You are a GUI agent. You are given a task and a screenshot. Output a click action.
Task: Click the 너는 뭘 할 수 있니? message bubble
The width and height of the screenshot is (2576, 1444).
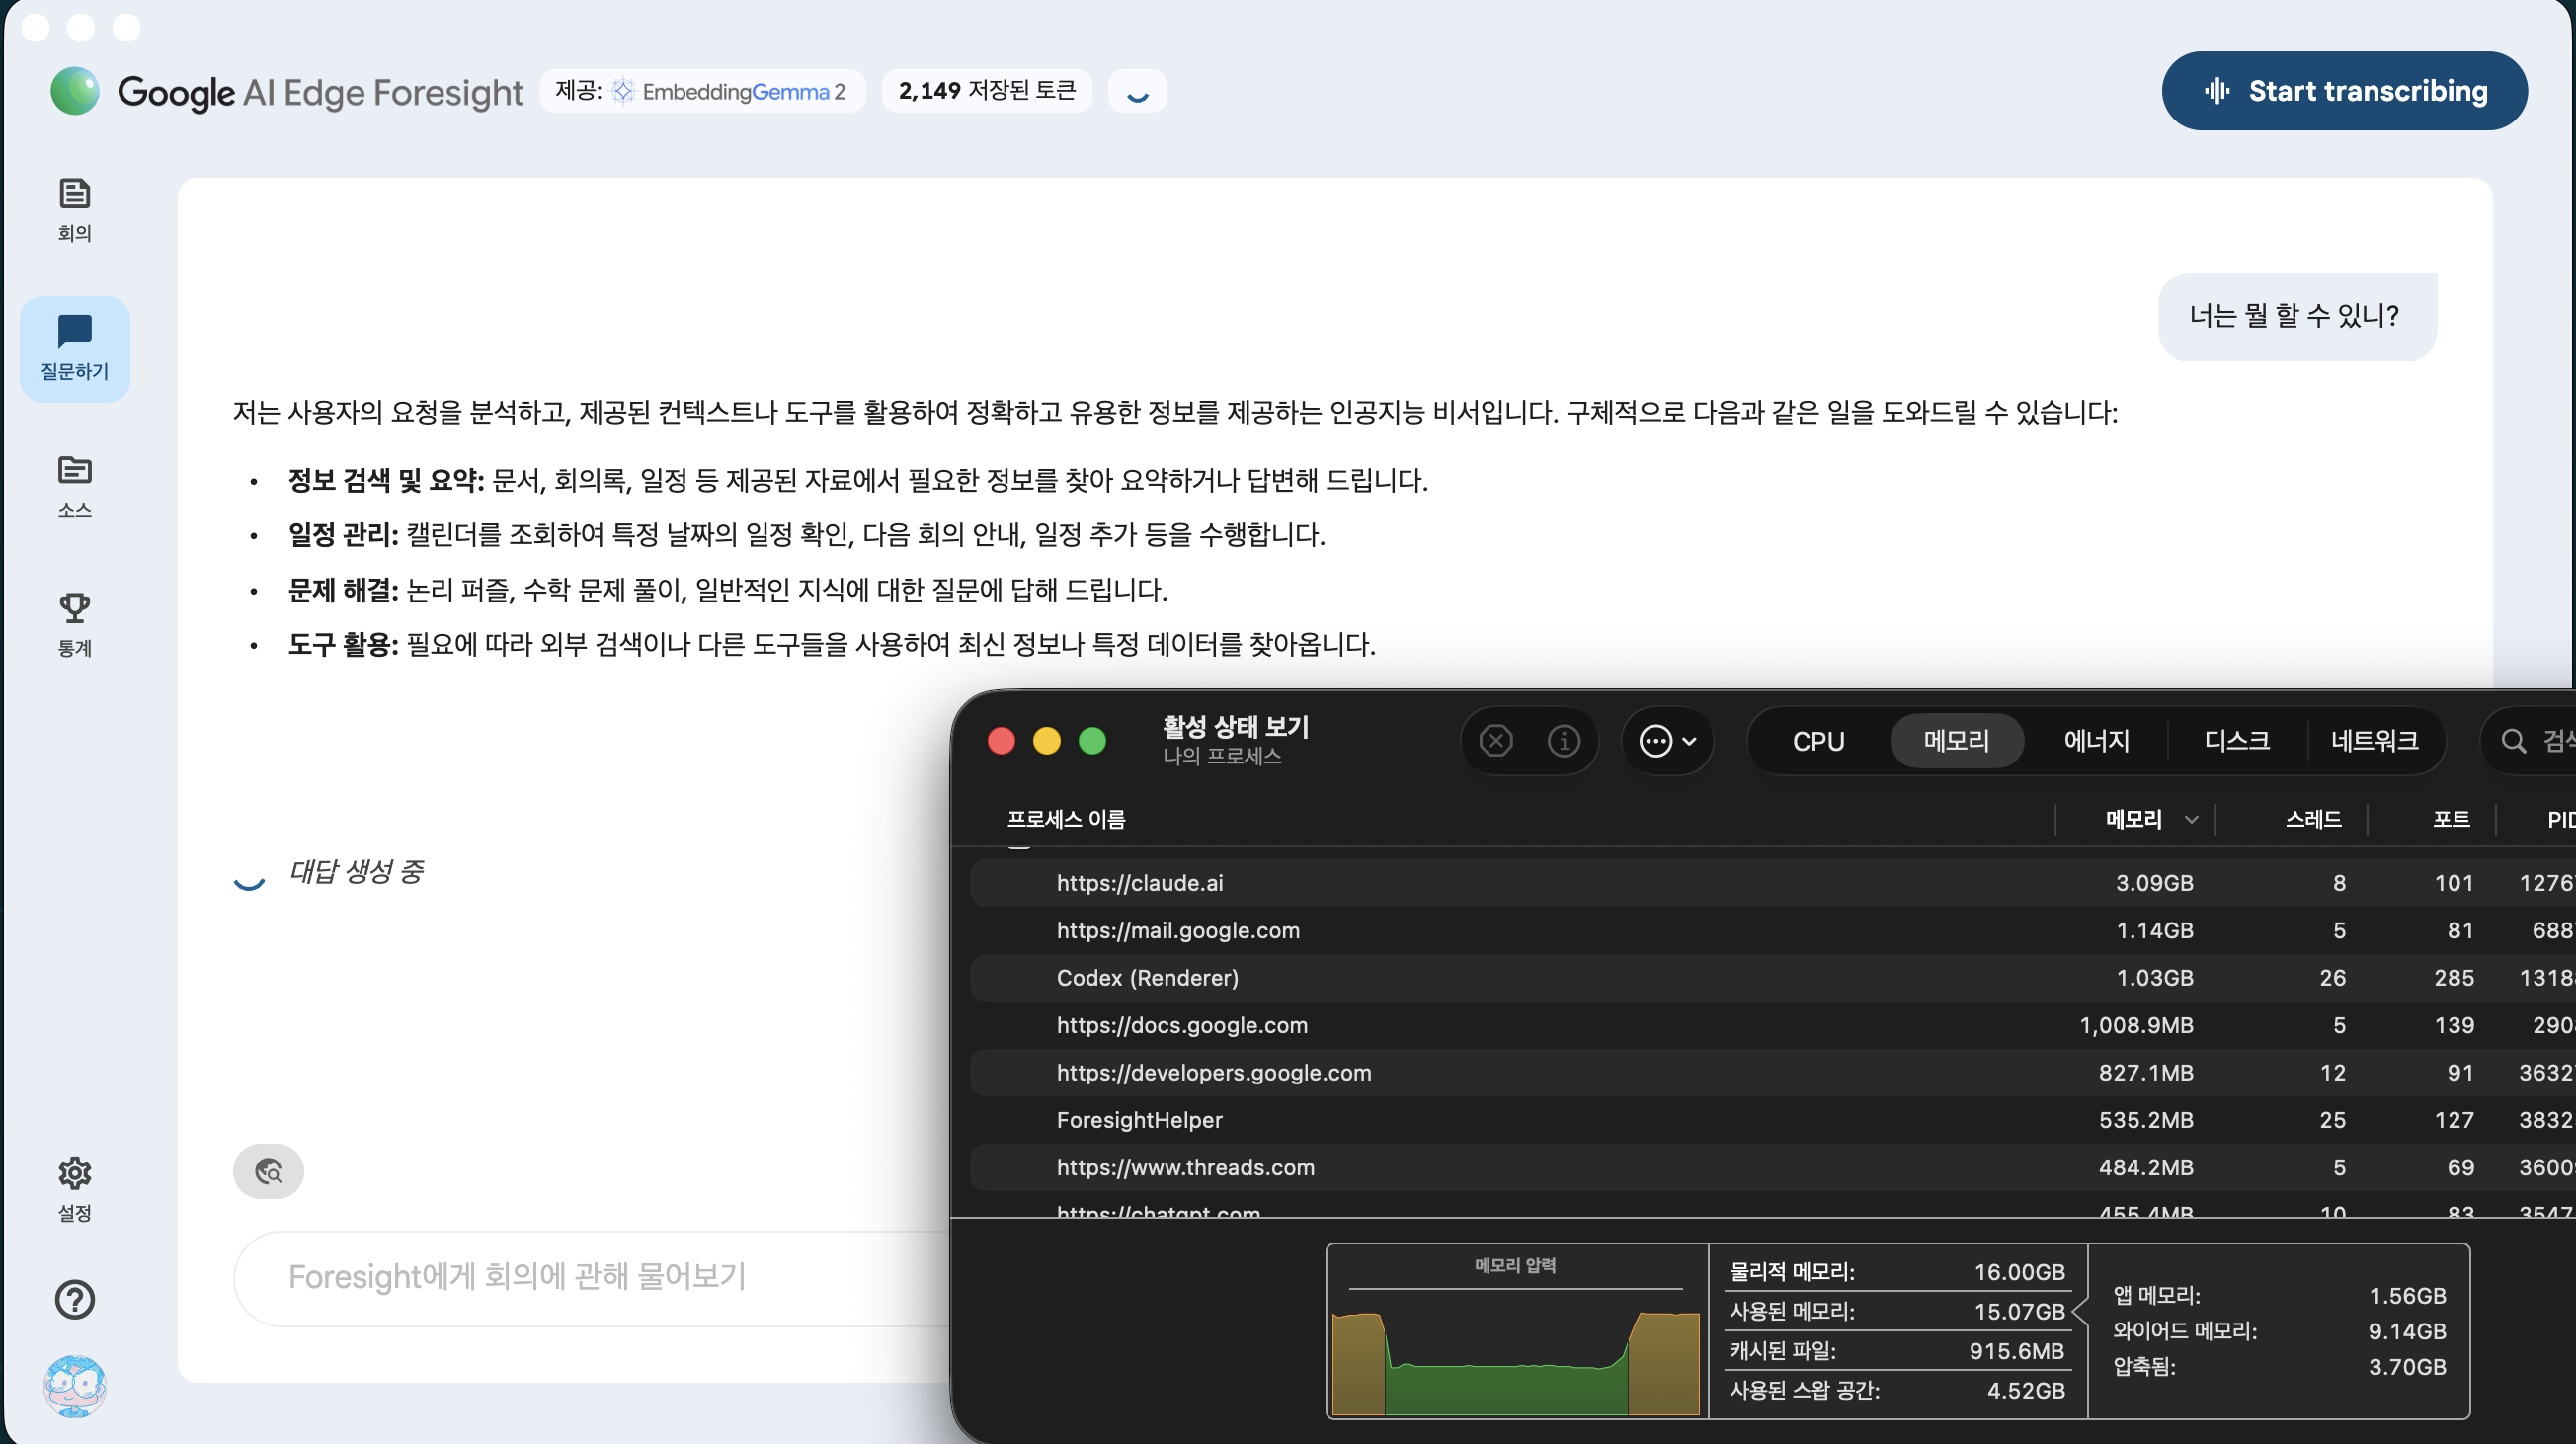(x=2297, y=316)
